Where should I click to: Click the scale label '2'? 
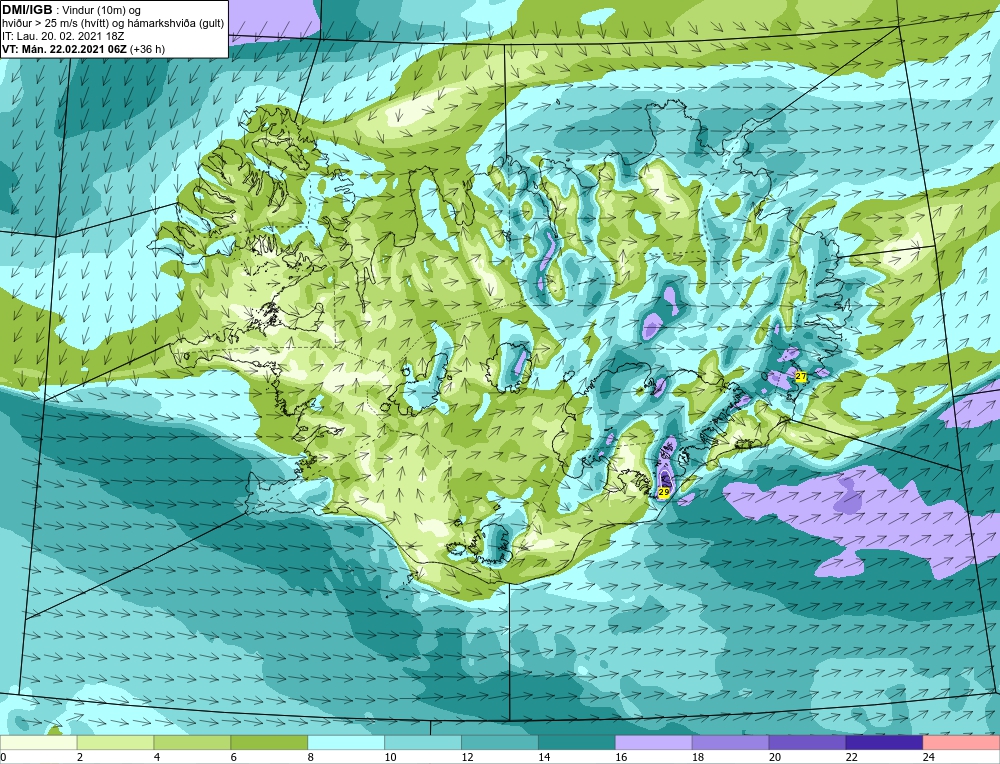[80, 757]
